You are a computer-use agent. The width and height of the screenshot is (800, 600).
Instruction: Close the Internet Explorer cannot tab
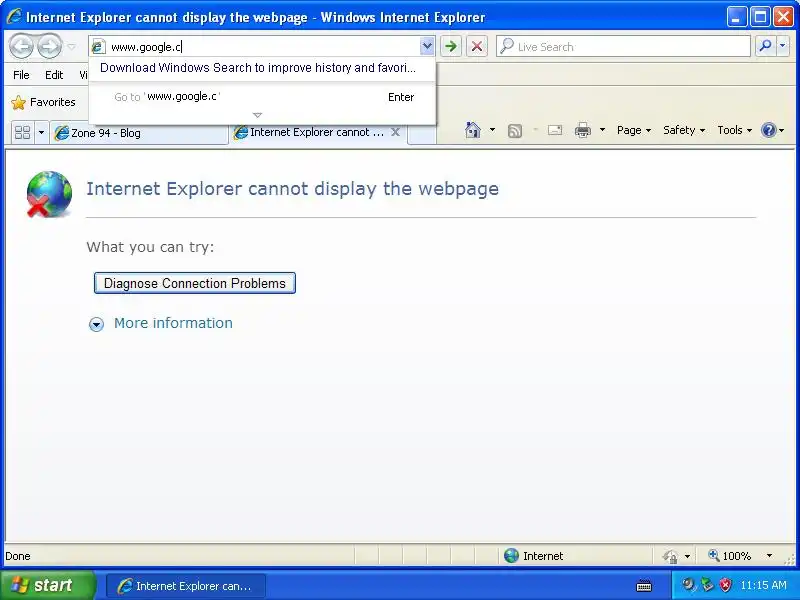pyautogui.click(x=395, y=132)
